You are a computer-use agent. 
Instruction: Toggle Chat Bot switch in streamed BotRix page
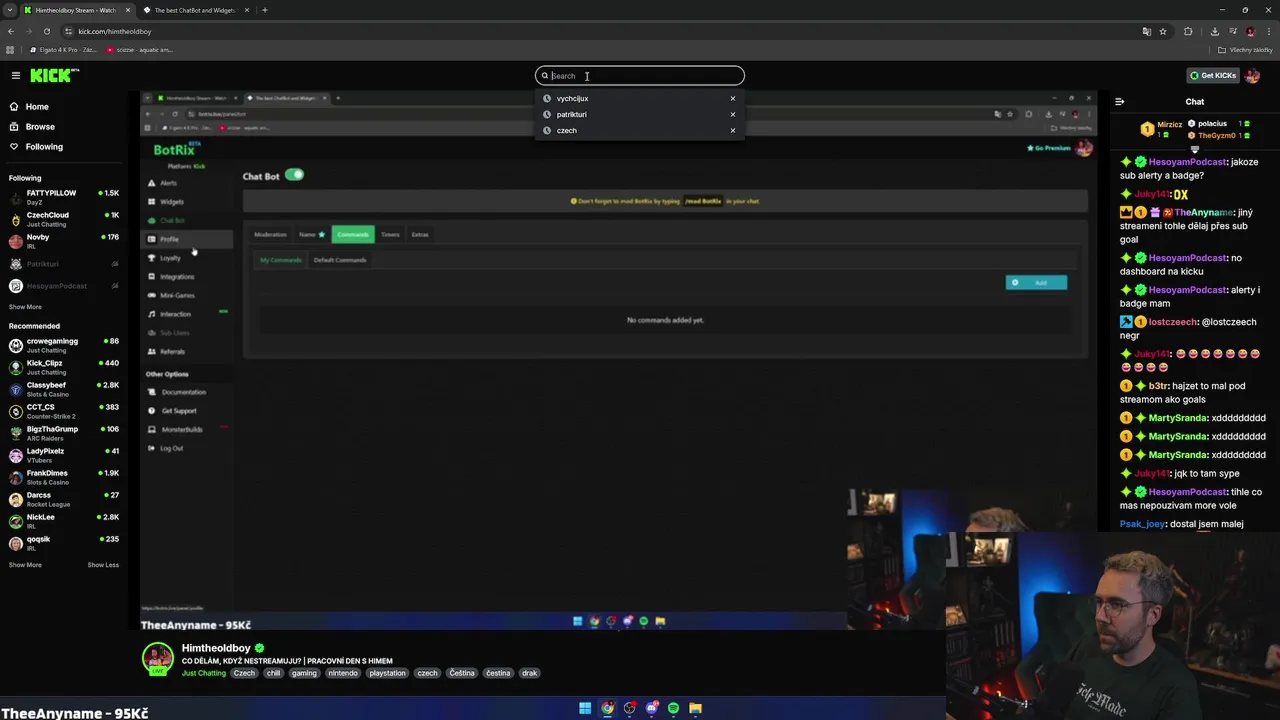pos(294,175)
